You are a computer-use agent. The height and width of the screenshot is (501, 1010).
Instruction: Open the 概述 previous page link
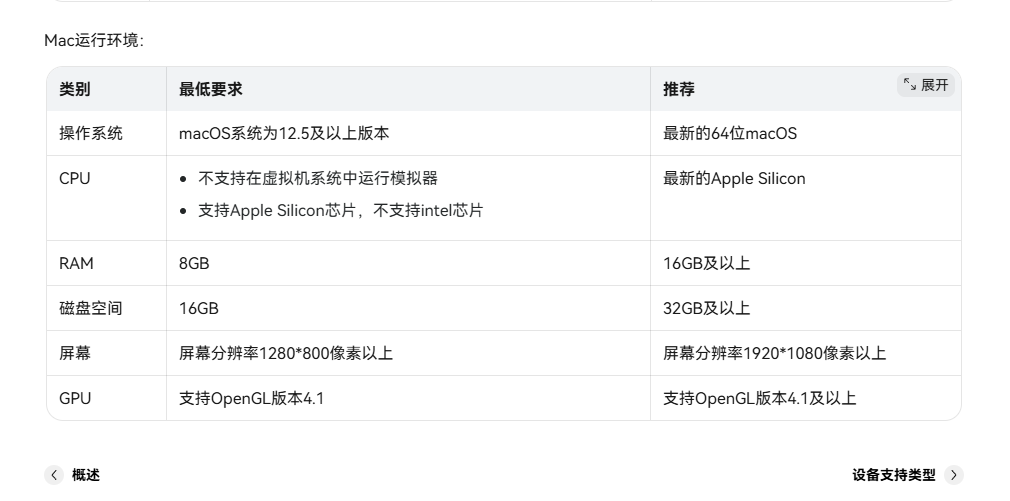pos(85,475)
